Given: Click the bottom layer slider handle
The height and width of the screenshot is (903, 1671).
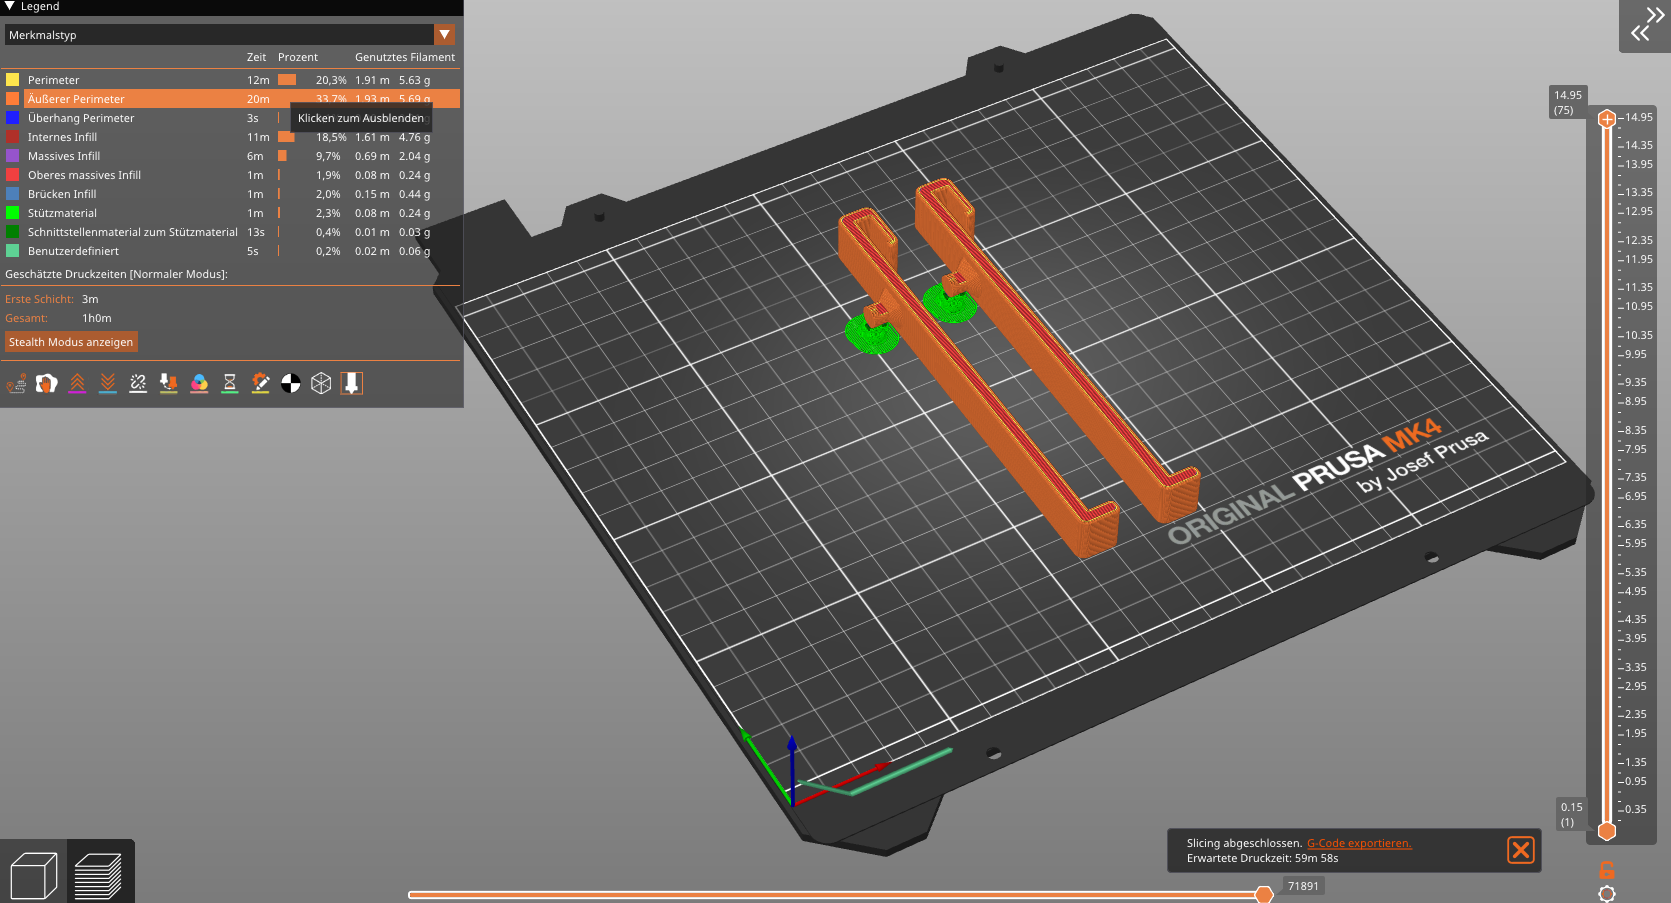Looking at the screenshot, I should [1607, 831].
